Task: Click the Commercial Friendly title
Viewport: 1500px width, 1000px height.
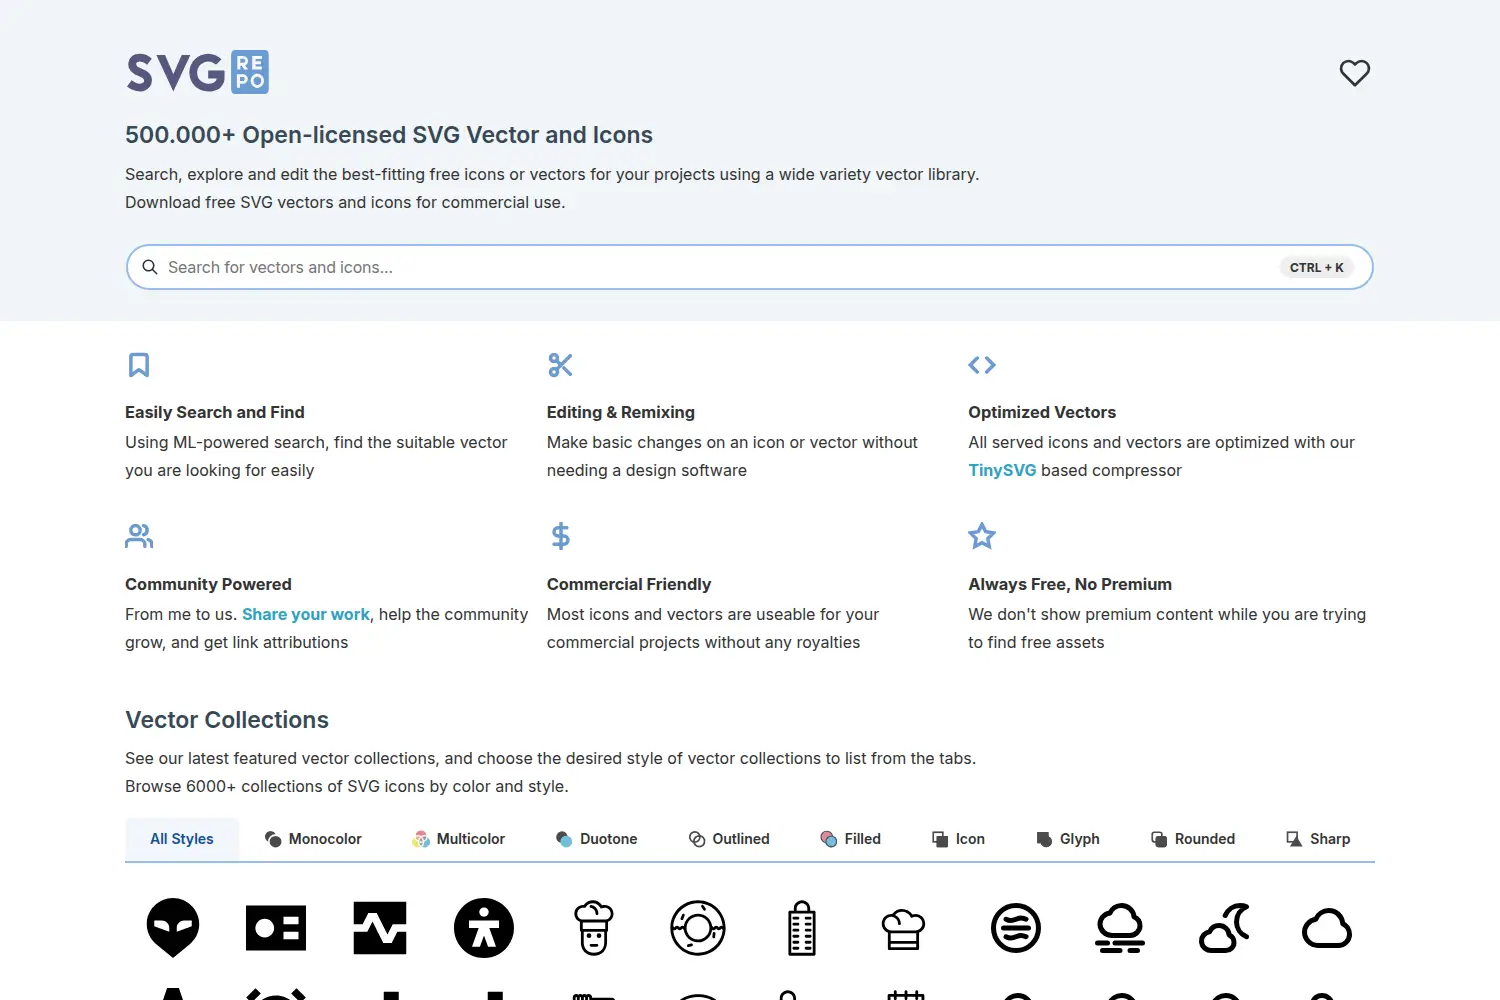Action: click(x=629, y=584)
